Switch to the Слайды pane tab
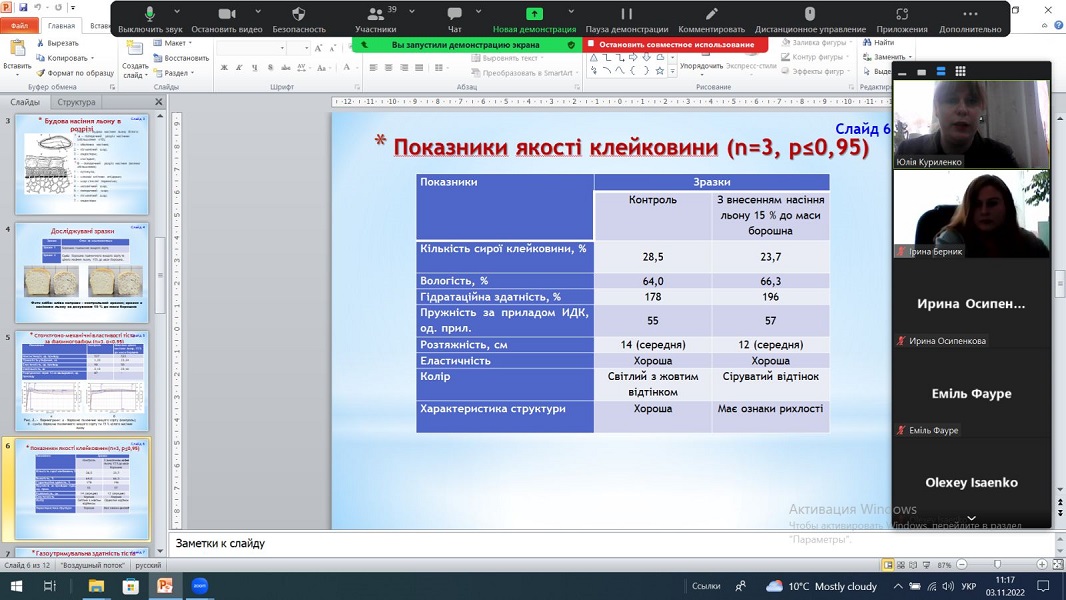Image resolution: width=1066 pixels, height=600 pixels. tap(25, 102)
